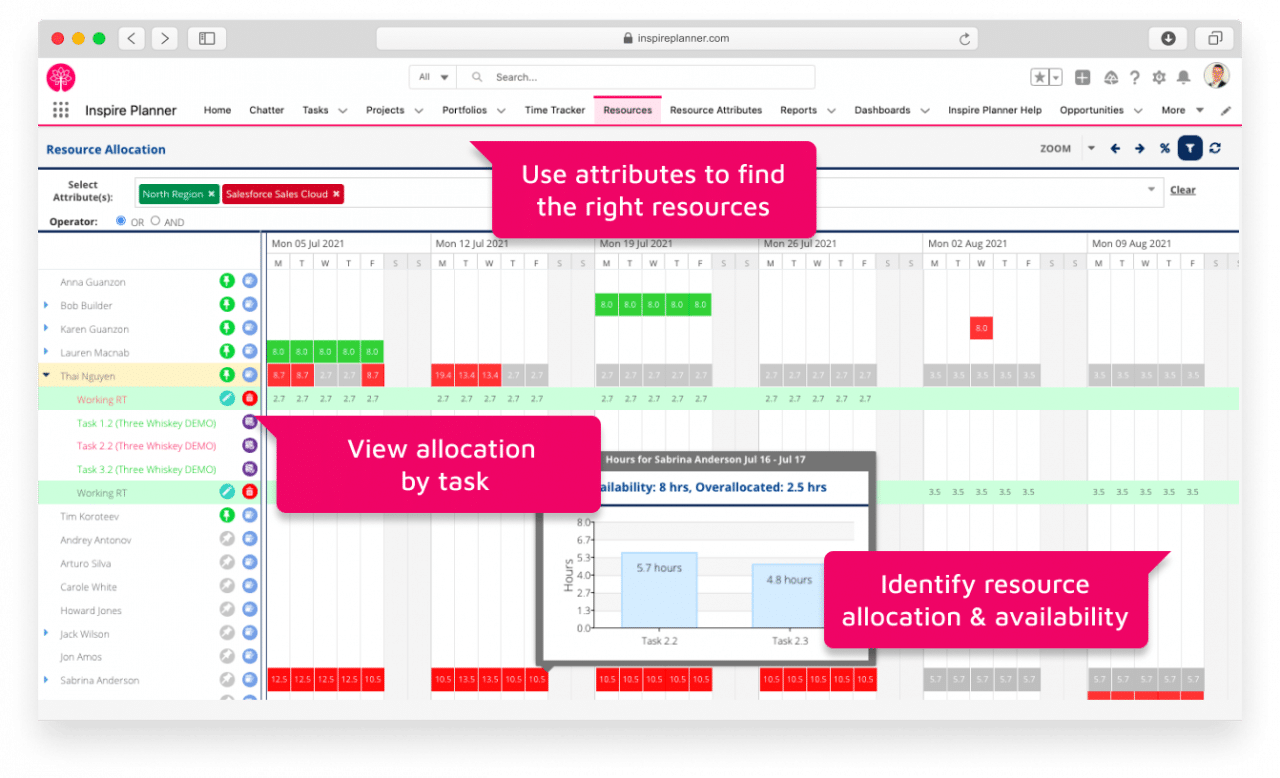Delete the Working RT allocation via trash icon
The height and width of the screenshot is (778, 1280).
pyautogui.click(x=249, y=397)
